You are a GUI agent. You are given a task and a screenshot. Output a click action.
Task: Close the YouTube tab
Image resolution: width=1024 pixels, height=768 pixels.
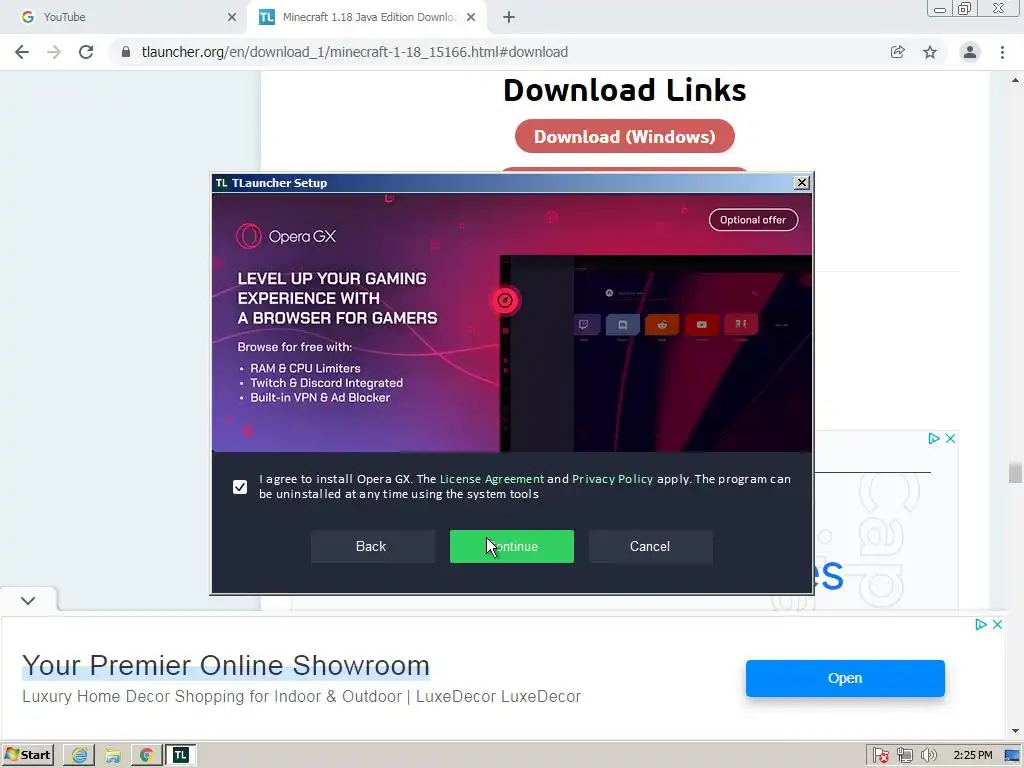click(x=232, y=17)
